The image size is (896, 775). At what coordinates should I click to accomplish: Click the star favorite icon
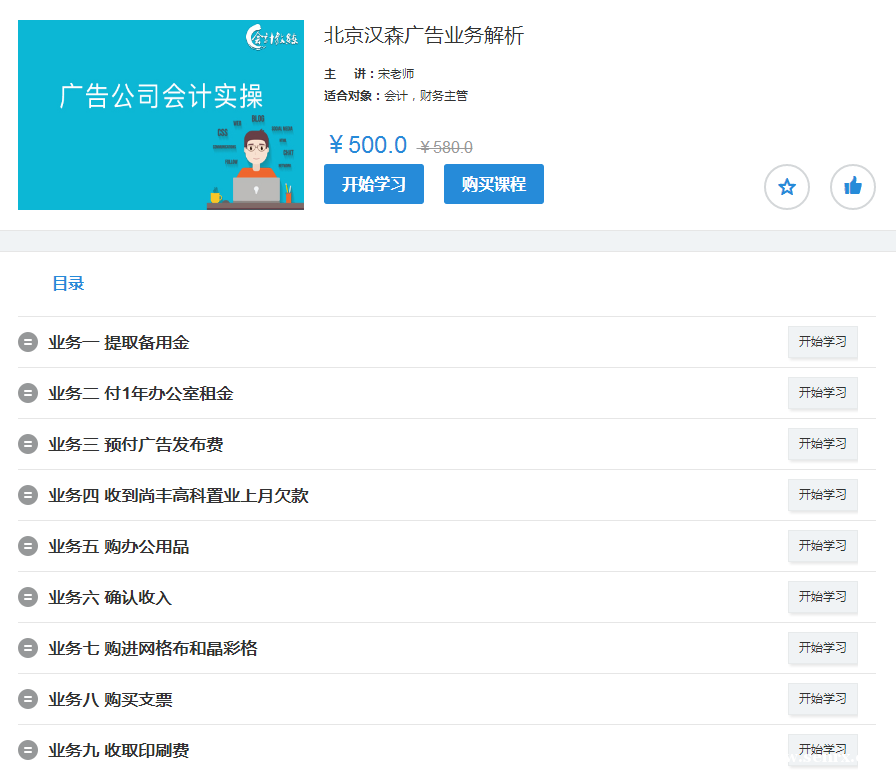pos(786,187)
